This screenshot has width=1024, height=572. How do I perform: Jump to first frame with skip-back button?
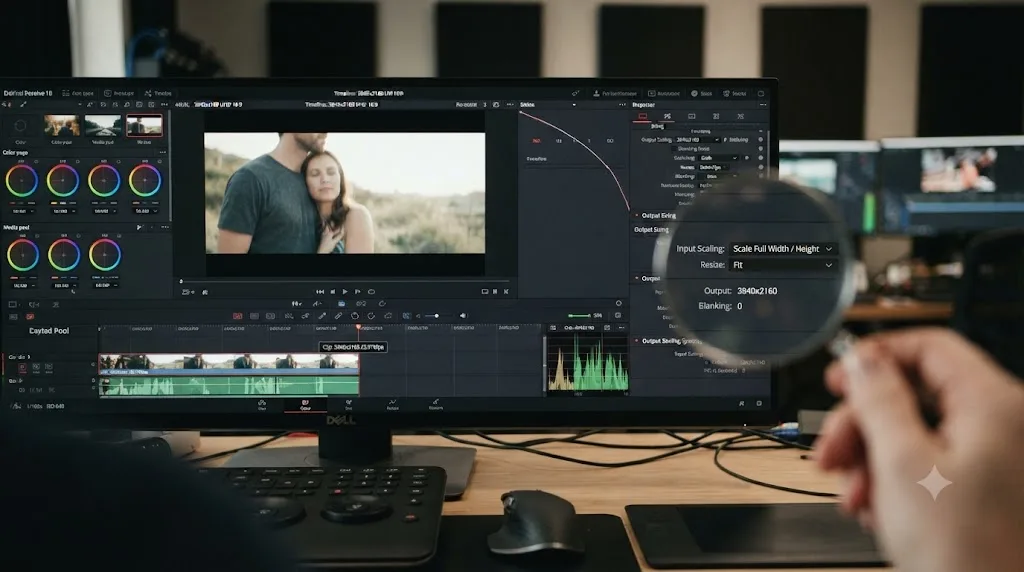pyautogui.click(x=320, y=292)
